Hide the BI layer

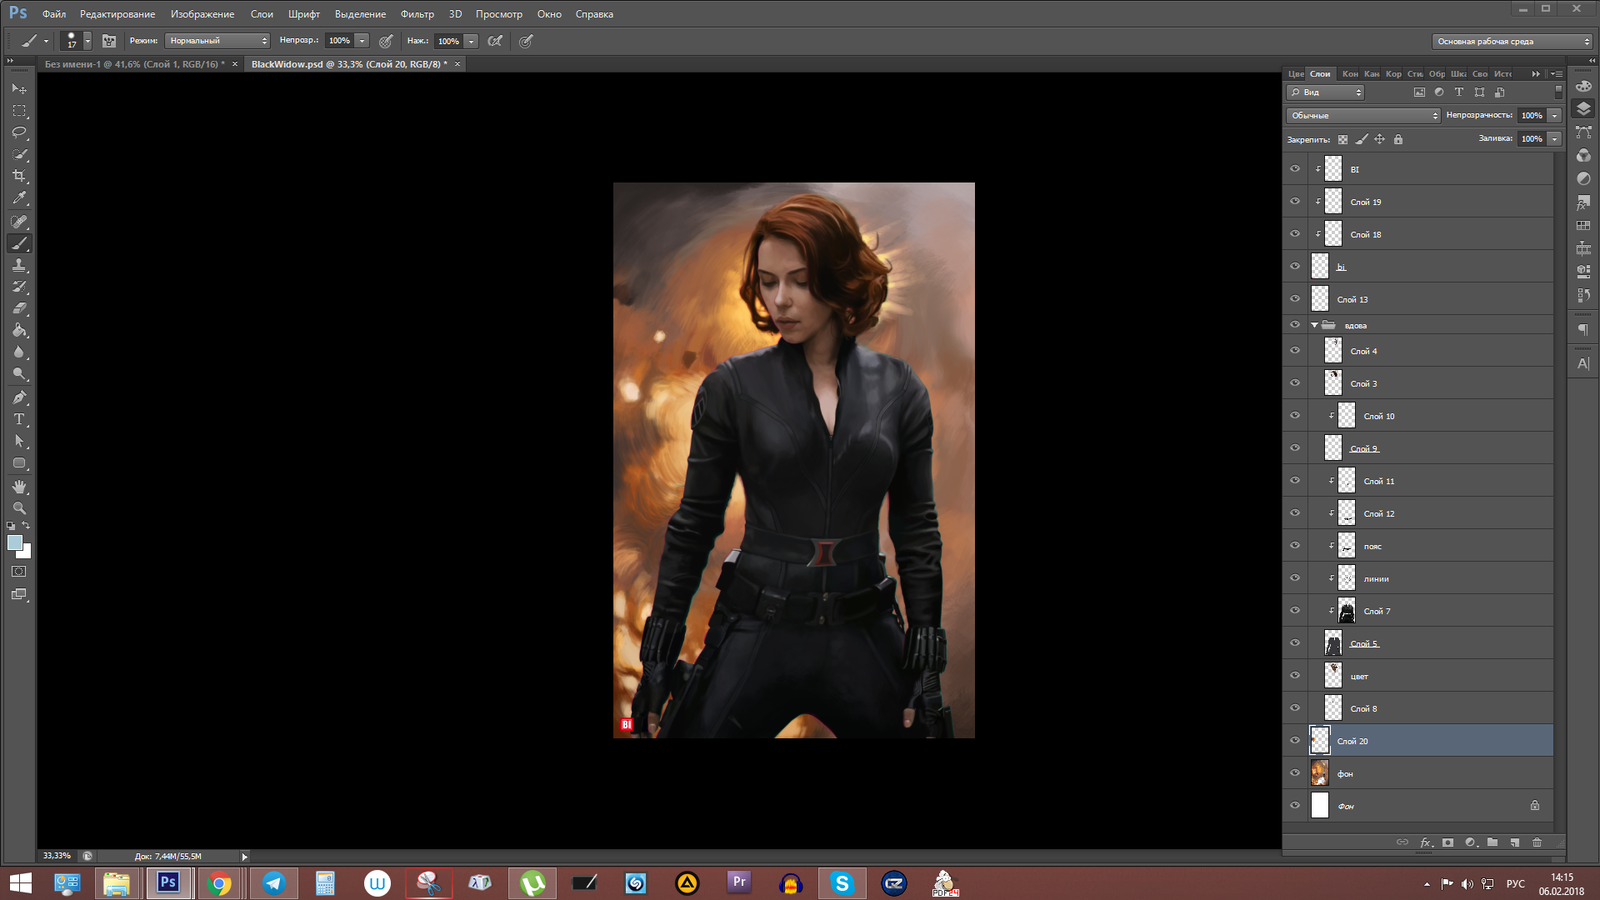pyautogui.click(x=1295, y=169)
